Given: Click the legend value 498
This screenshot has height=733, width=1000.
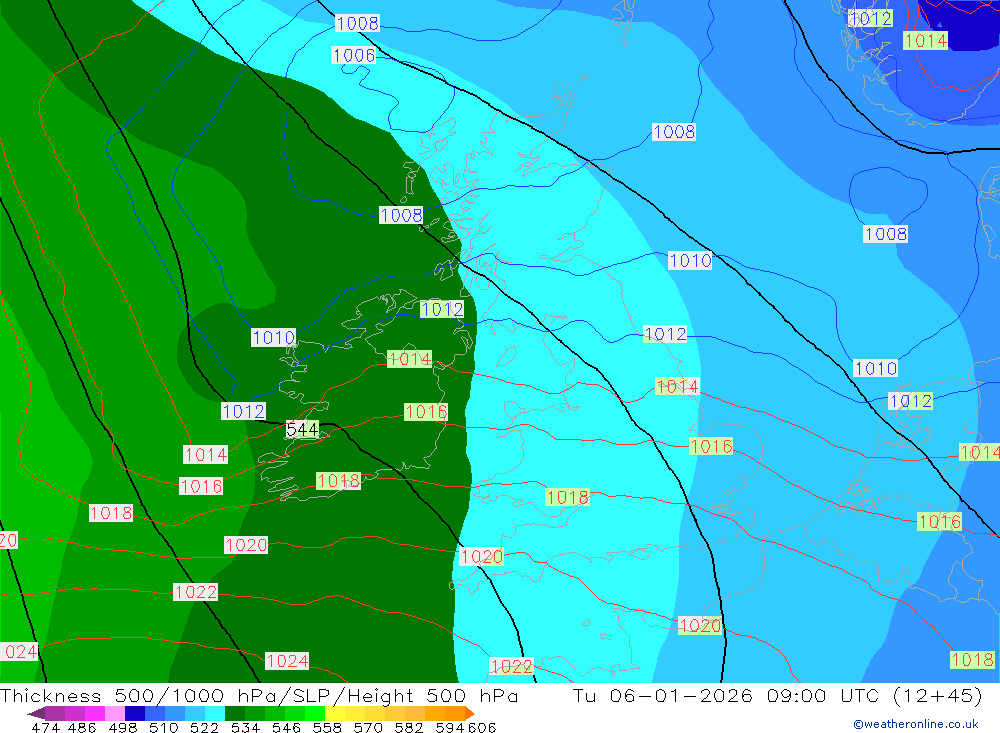Looking at the screenshot, I should [122, 727].
